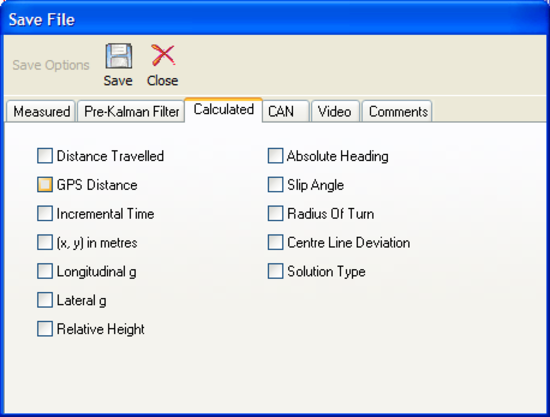The height and width of the screenshot is (417, 550).
Task: Open the Pre-Kalman Filter tab
Action: coord(132,112)
